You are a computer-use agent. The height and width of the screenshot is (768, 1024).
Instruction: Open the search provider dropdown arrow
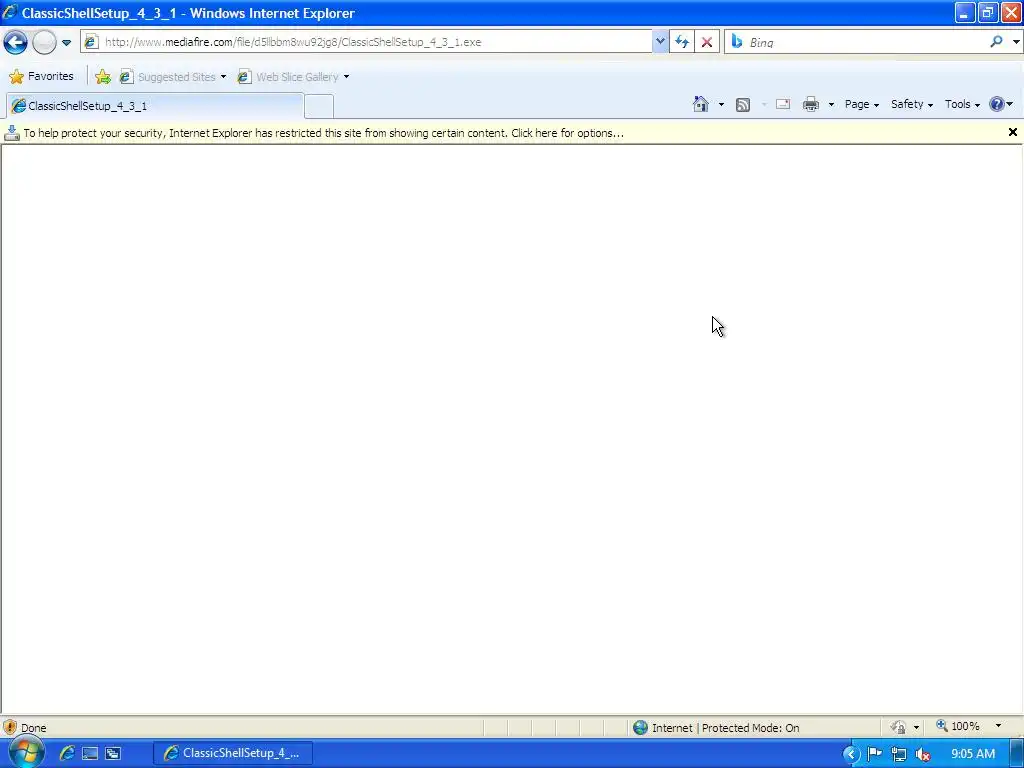click(x=1016, y=42)
